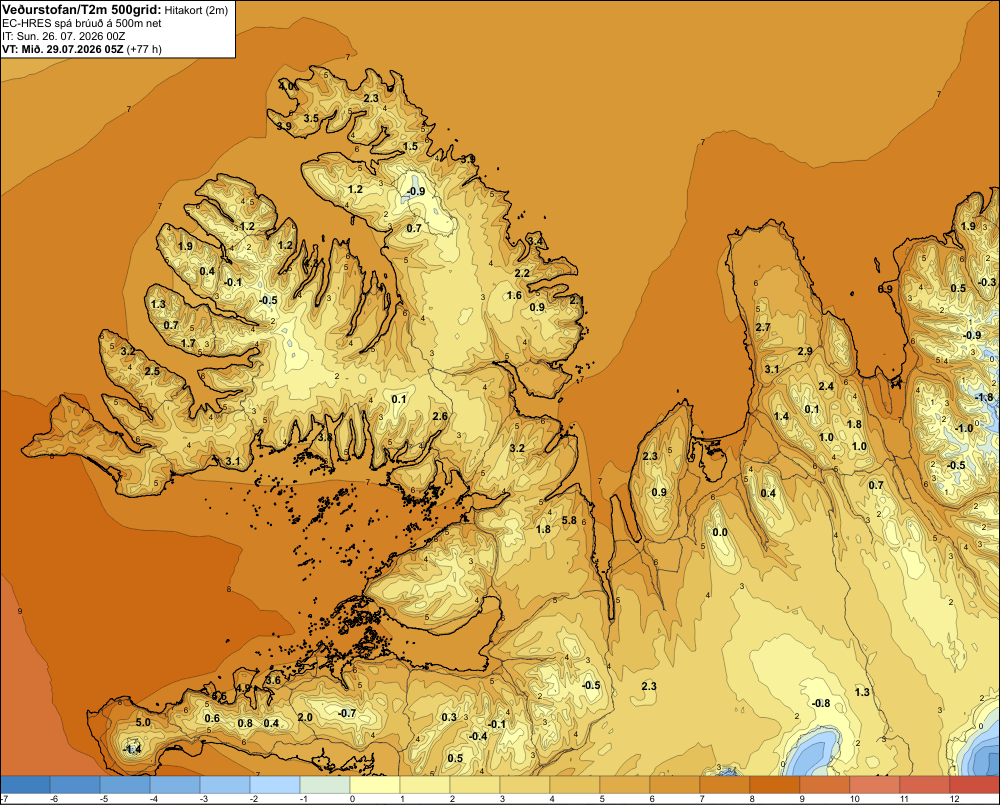Image resolution: width=1000 pixels, height=805 pixels.
Task: Click the 5.8 temperature label on the map
Action: click(x=569, y=521)
